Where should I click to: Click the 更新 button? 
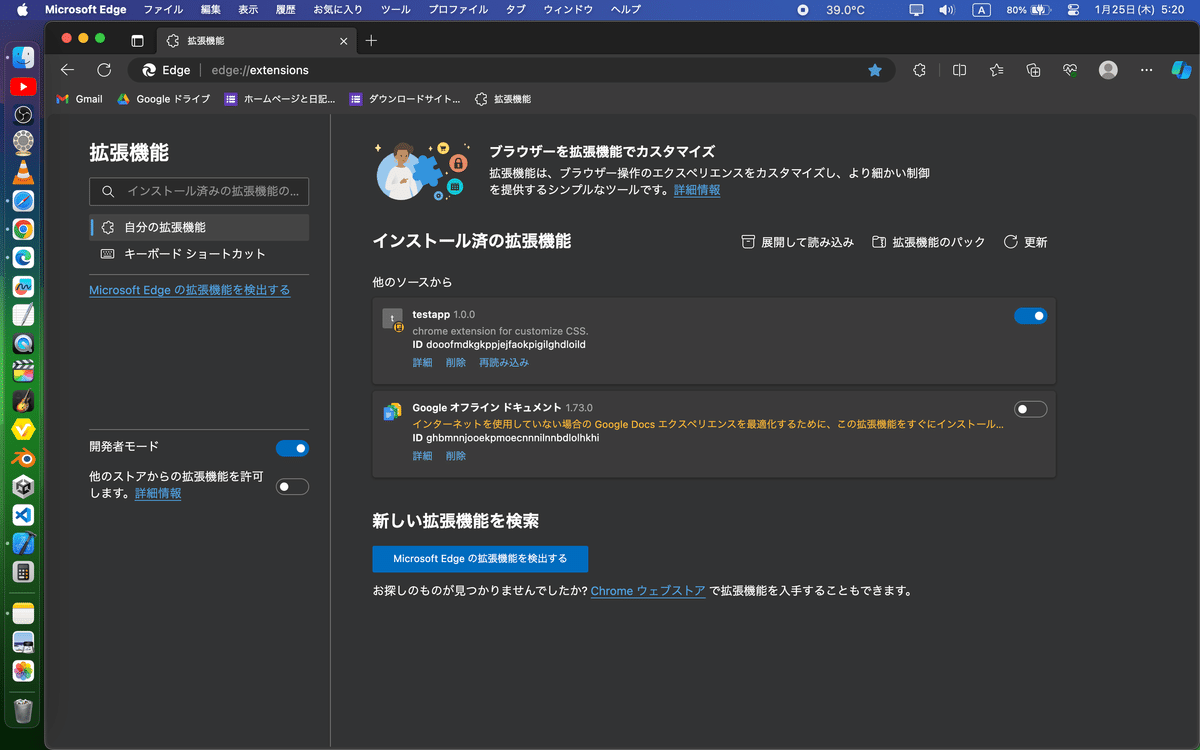[1025, 242]
